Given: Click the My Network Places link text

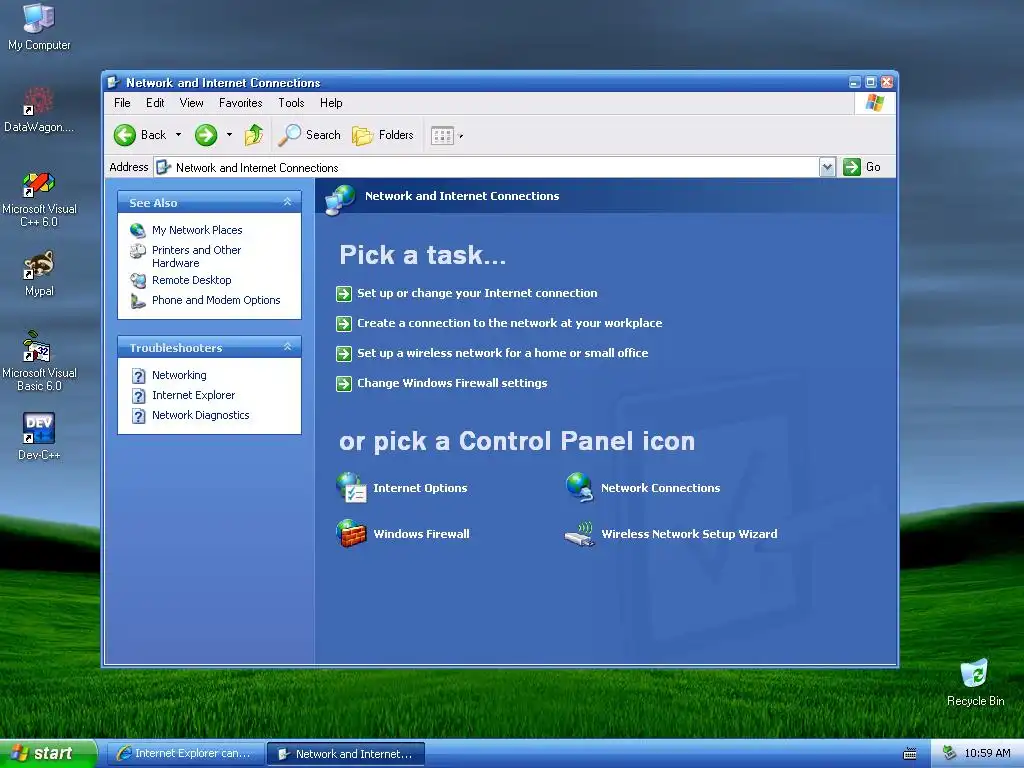Looking at the screenshot, I should pos(197,230).
